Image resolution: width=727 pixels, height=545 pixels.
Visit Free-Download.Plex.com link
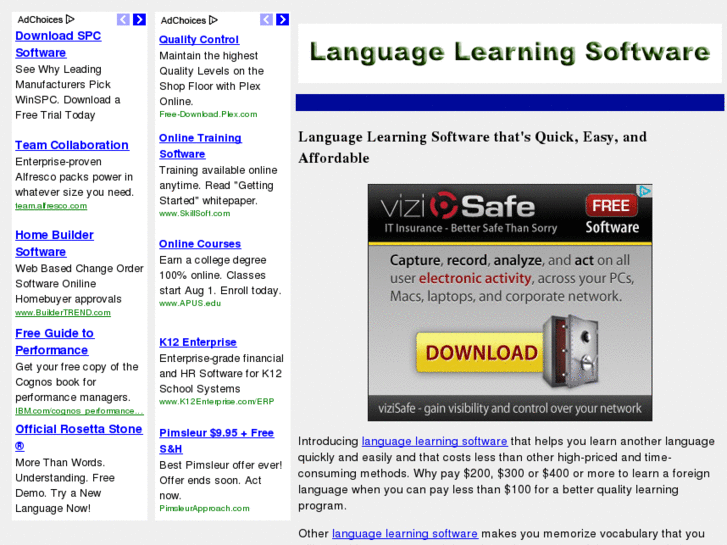click(x=208, y=114)
